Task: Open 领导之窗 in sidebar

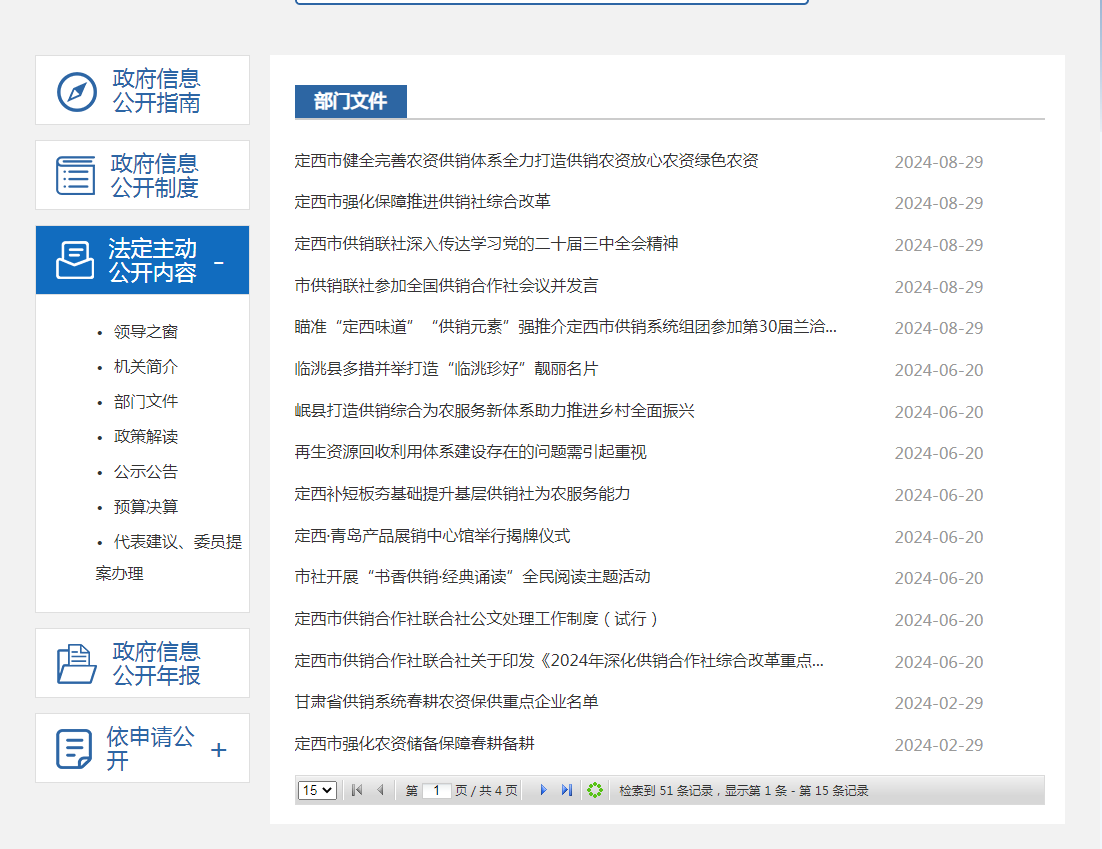Action: (x=145, y=332)
